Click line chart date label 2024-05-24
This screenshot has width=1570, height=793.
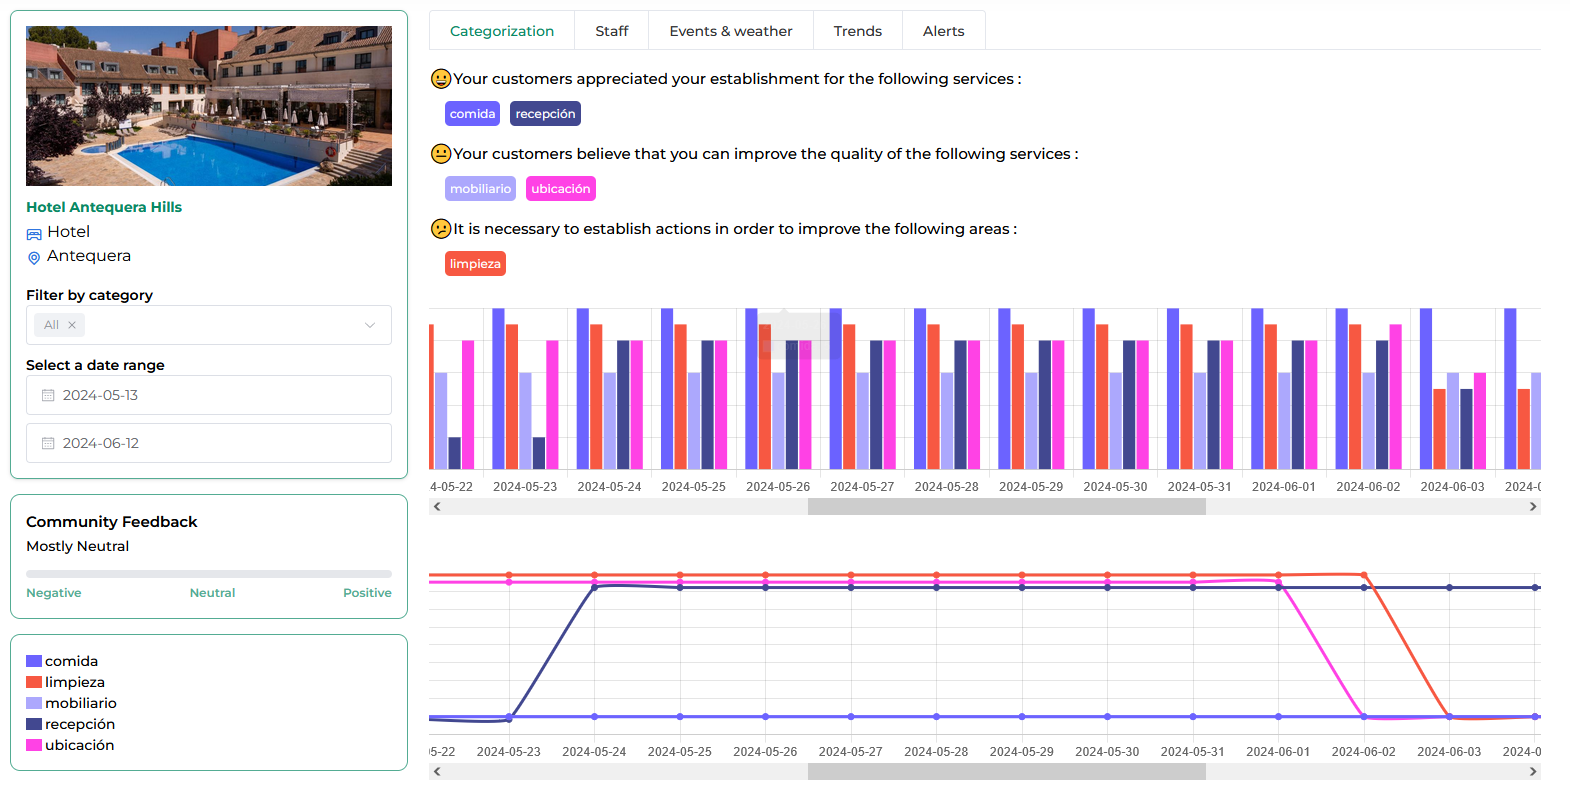(x=594, y=752)
